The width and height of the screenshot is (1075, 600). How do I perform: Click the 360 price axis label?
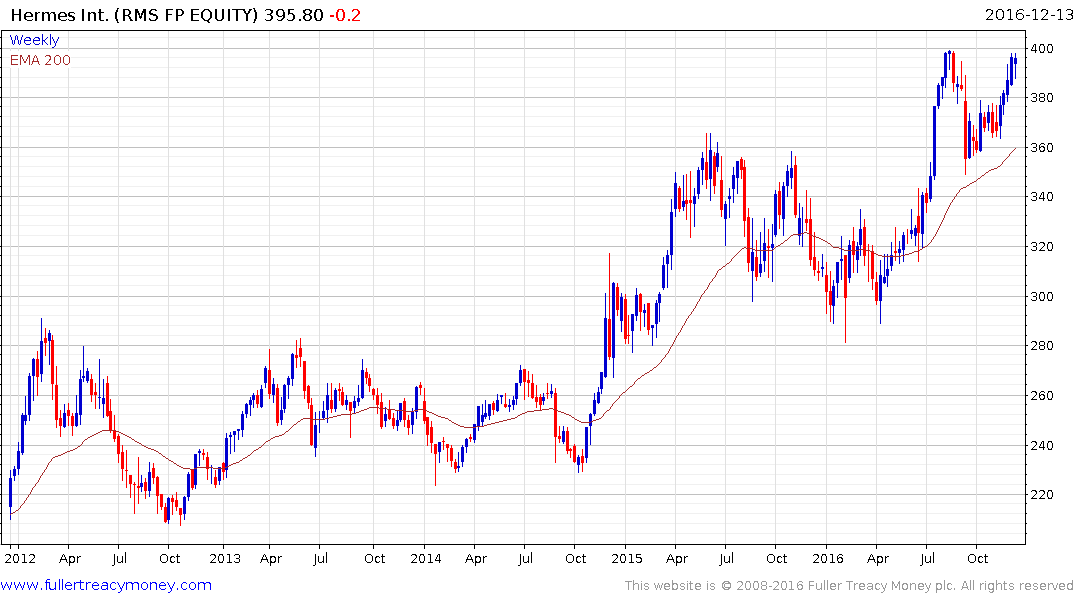click(x=1042, y=147)
